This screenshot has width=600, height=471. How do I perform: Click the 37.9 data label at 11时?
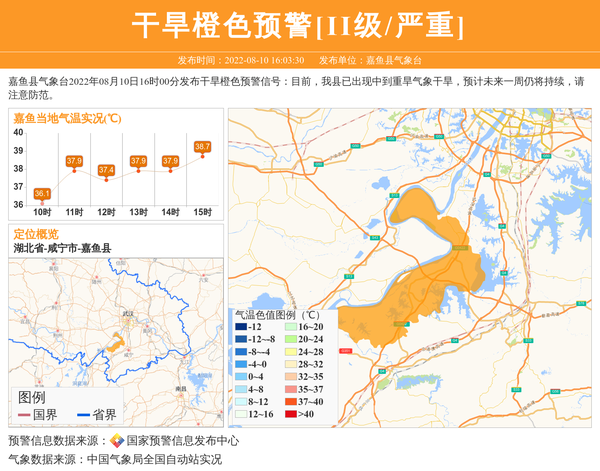[74, 161]
